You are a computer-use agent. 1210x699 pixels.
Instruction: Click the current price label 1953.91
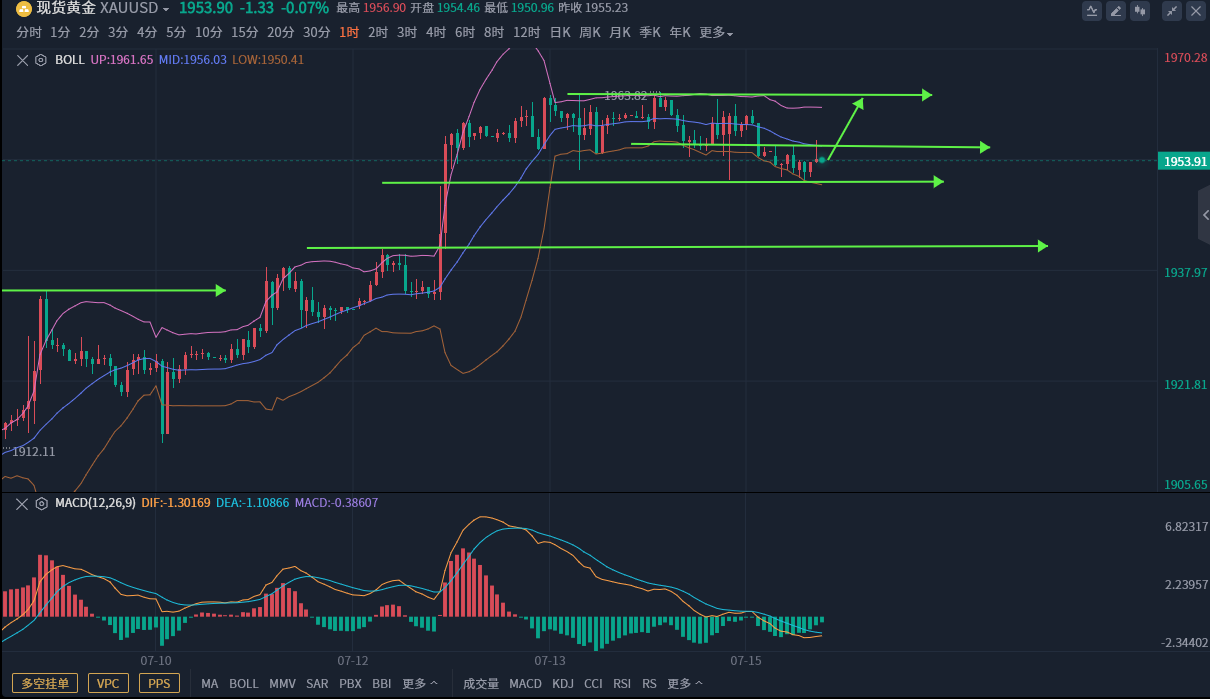click(1184, 161)
